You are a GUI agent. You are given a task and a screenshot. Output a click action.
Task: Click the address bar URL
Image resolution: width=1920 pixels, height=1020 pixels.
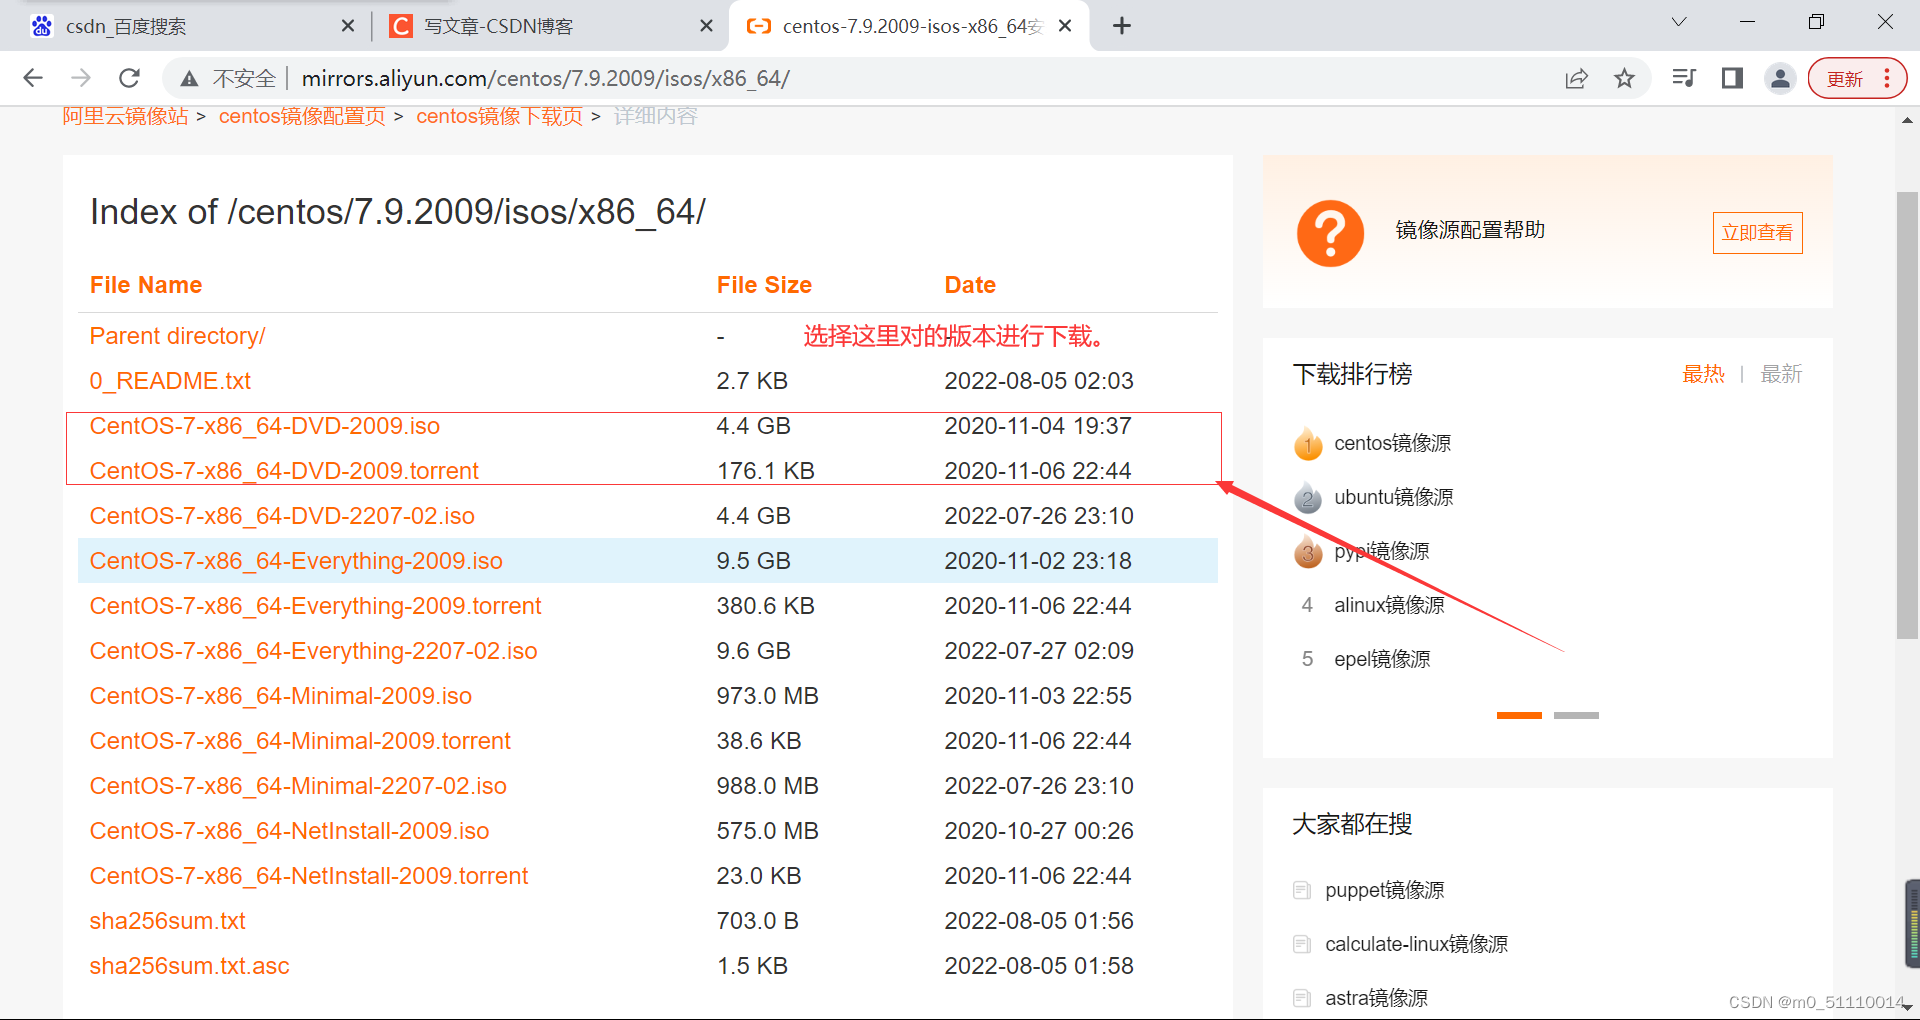coord(545,78)
